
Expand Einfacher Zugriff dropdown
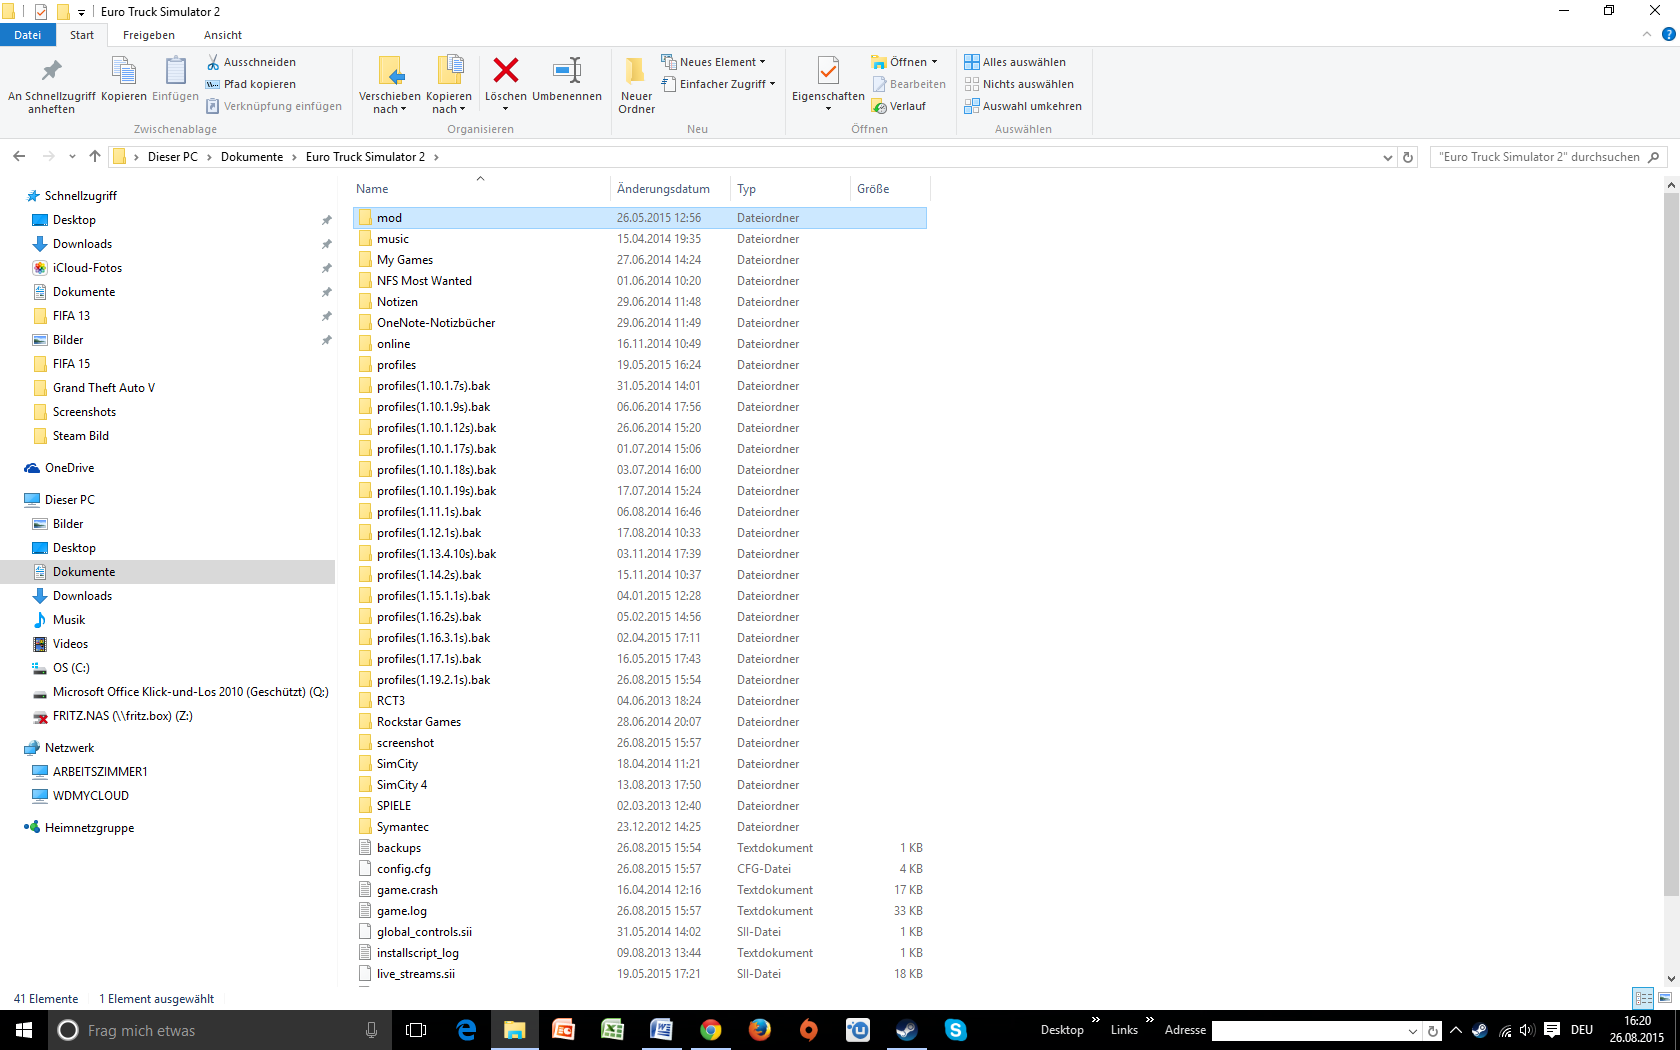click(719, 84)
